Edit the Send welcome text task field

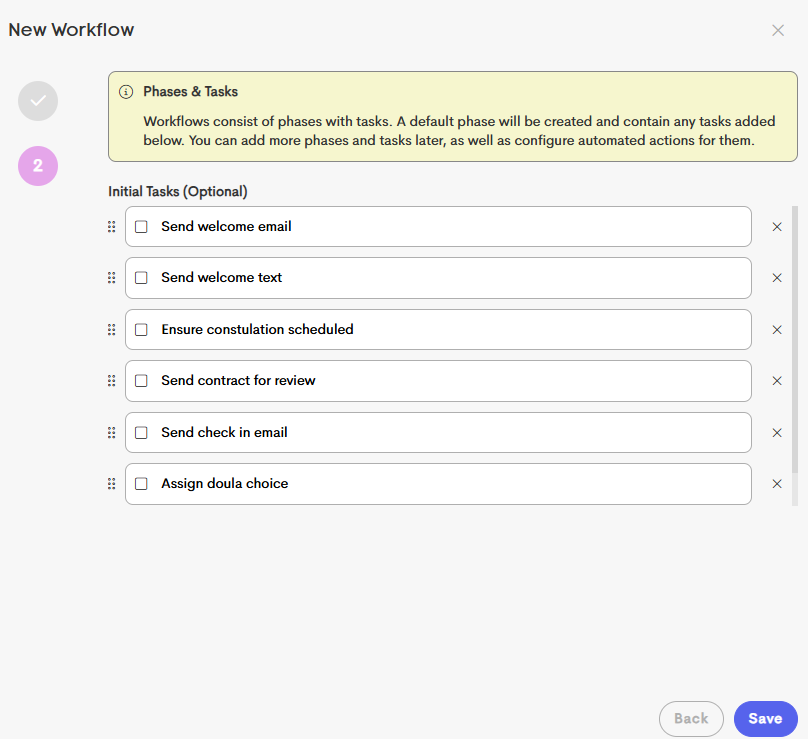click(x=438, y=278)
